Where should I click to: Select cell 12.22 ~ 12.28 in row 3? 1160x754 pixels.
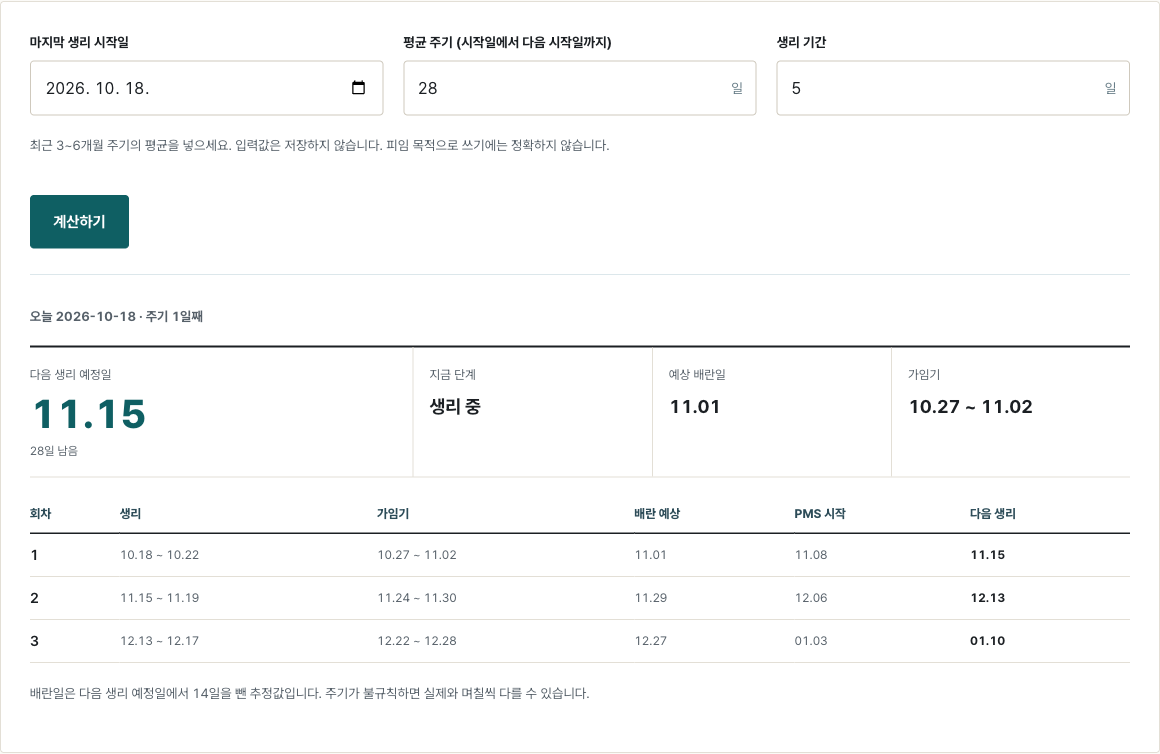tap(417, 641)
